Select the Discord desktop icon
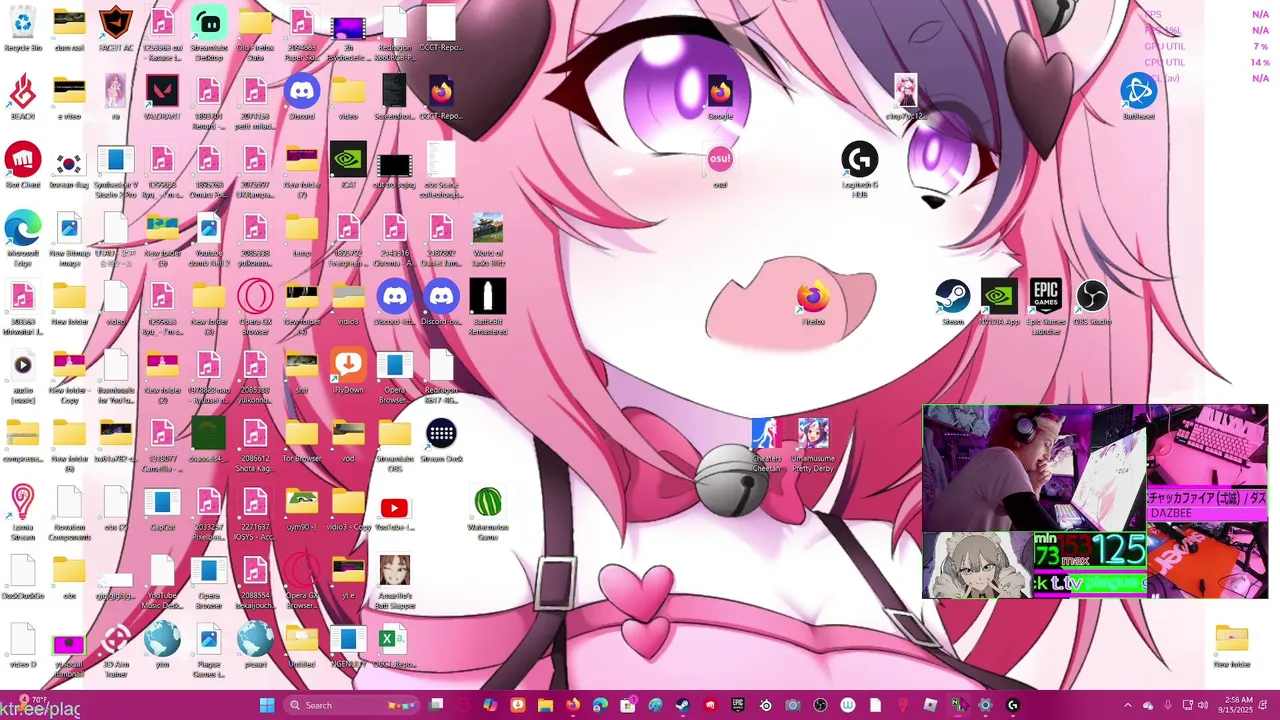 coord(301,98)
